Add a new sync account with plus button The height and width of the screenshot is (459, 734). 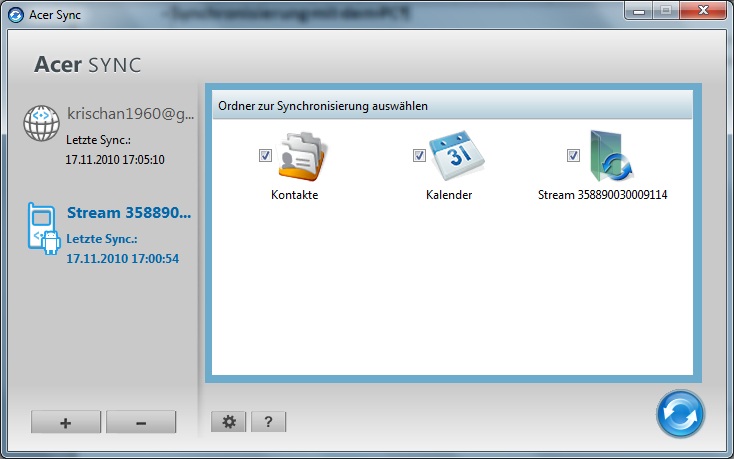pos(66,422)
